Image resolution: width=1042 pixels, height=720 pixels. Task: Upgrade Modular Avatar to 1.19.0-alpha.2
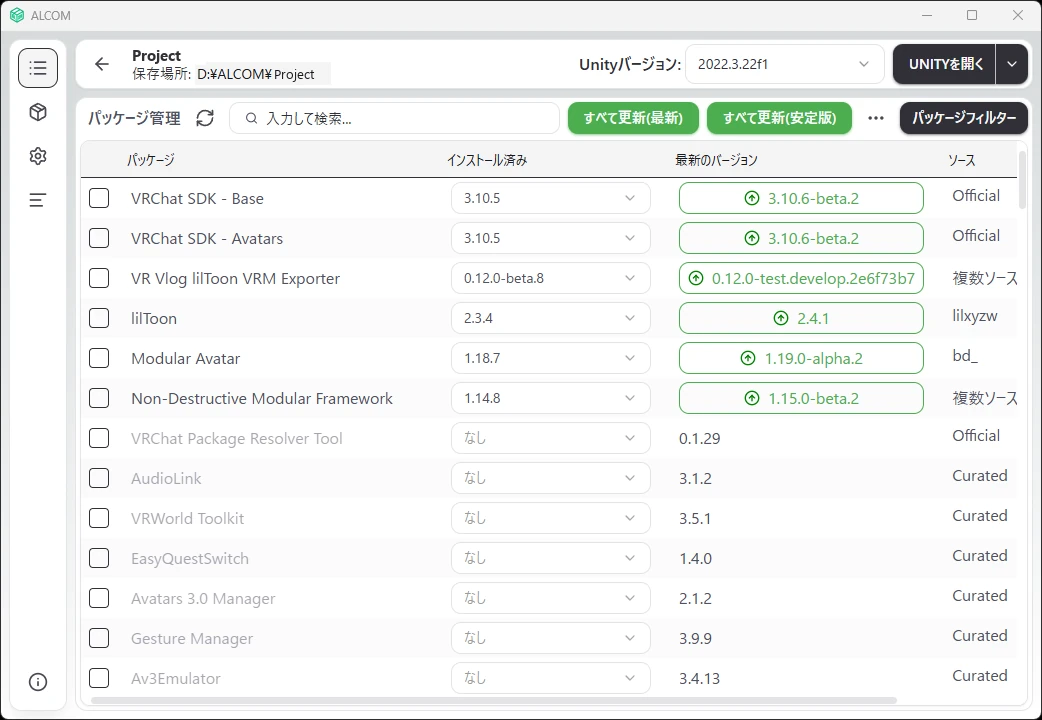pyautogui.click(x=801, y=358)
